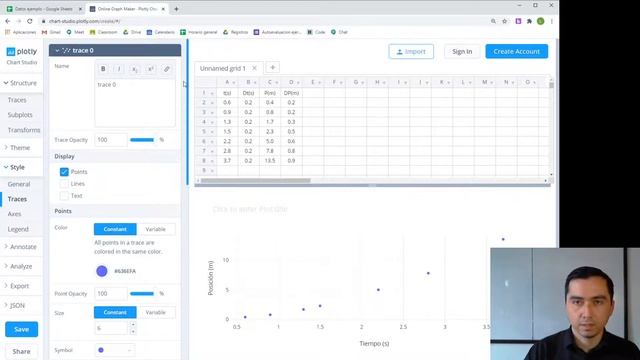Select Variable for point size
The height and width of the screenshot is (360, 640).
[x=156, y=312]
